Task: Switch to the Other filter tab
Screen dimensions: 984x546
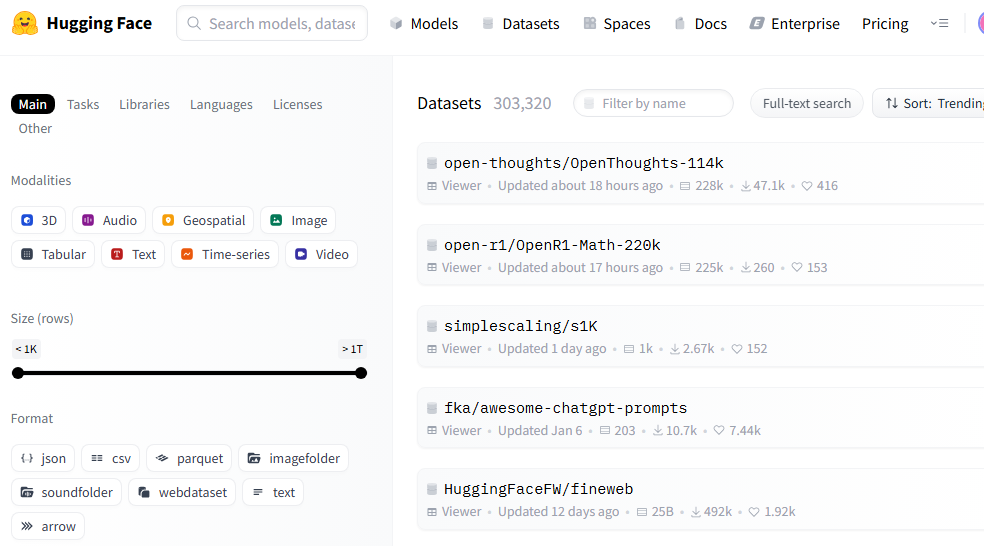Action: tap(35, 128)
